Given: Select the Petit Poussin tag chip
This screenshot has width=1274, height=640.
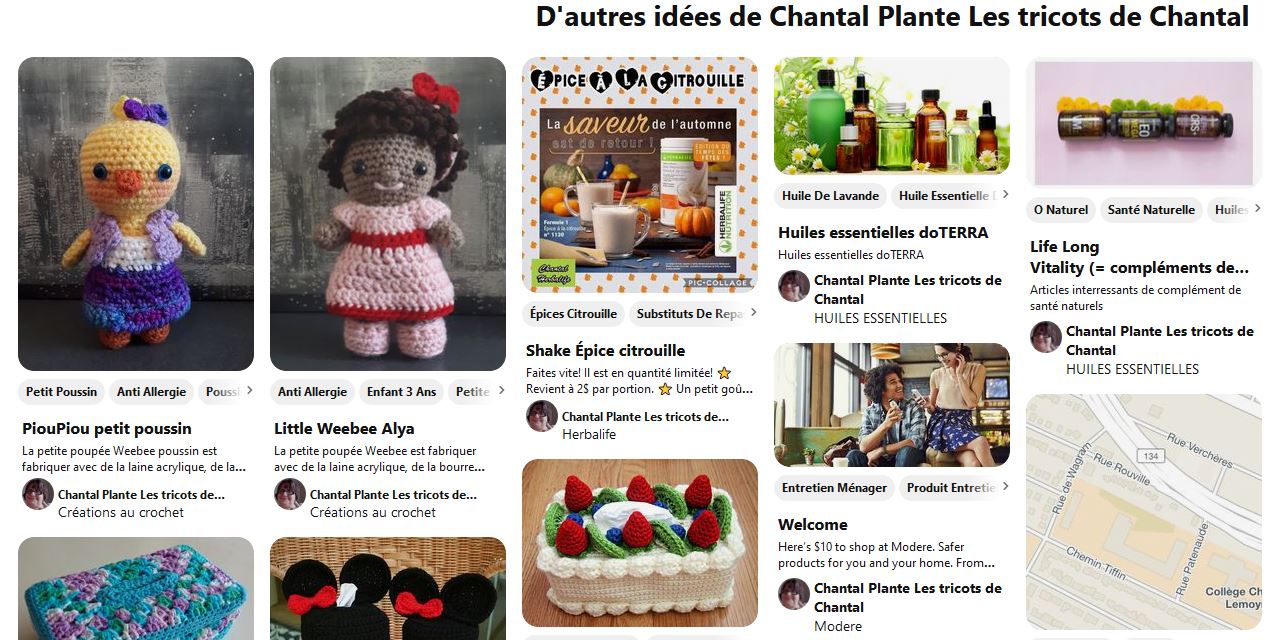Looking at the screenshot, I should [x=61, y=392].
